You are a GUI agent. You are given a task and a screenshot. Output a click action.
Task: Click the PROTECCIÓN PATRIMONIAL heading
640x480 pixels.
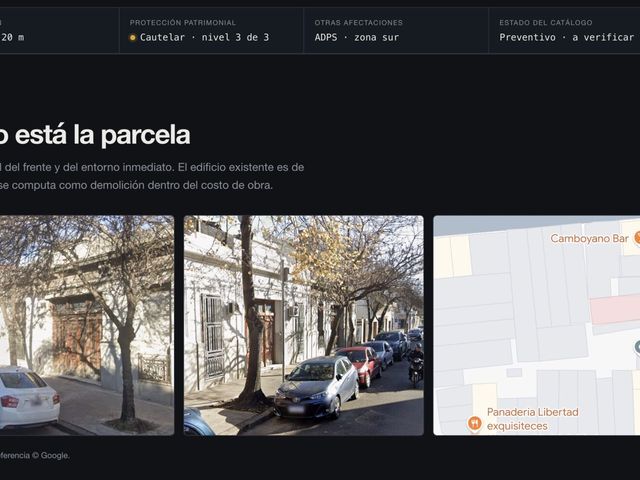coord(183,23)
